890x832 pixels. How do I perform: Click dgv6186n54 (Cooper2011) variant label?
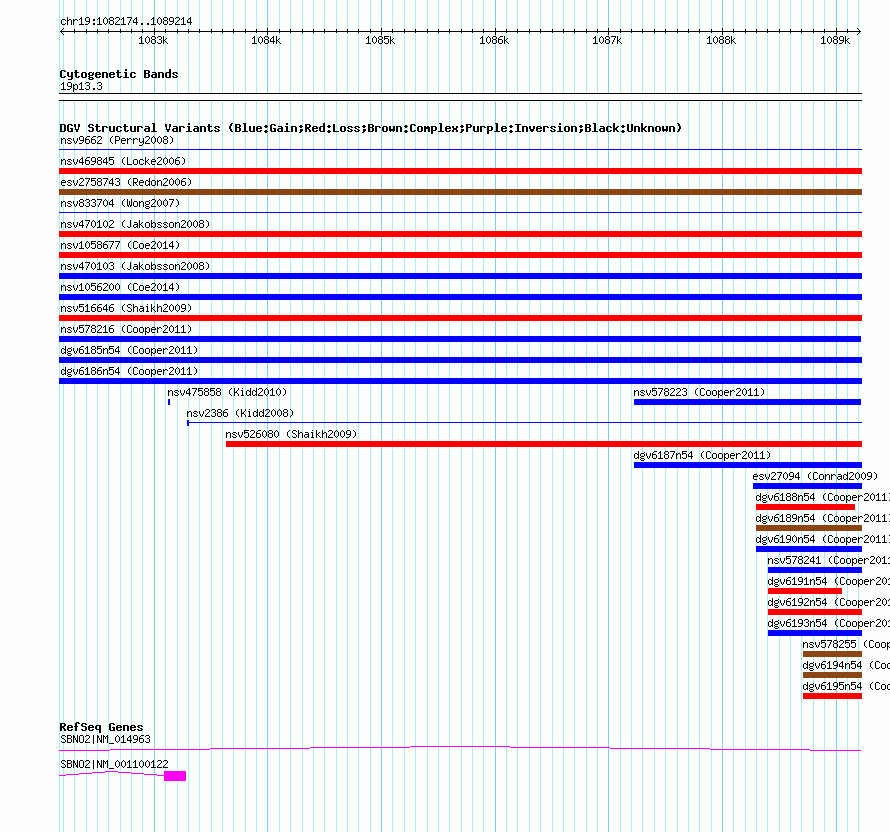pos(129,371)
